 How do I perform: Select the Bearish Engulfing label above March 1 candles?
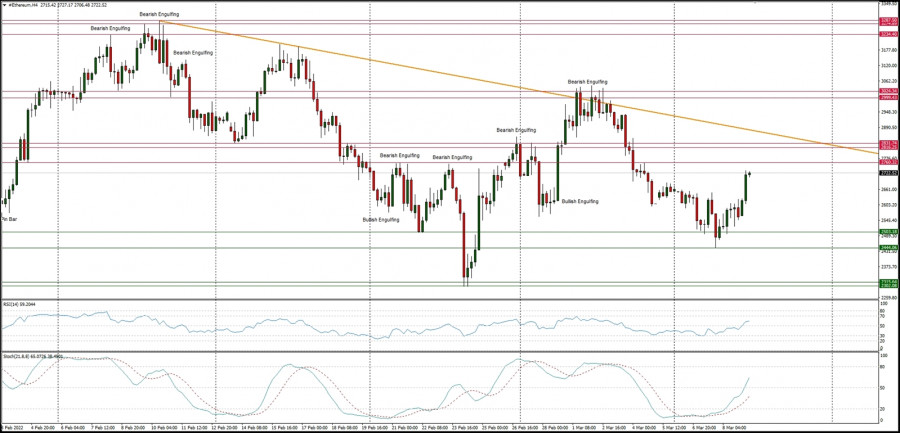pos(587,81)
